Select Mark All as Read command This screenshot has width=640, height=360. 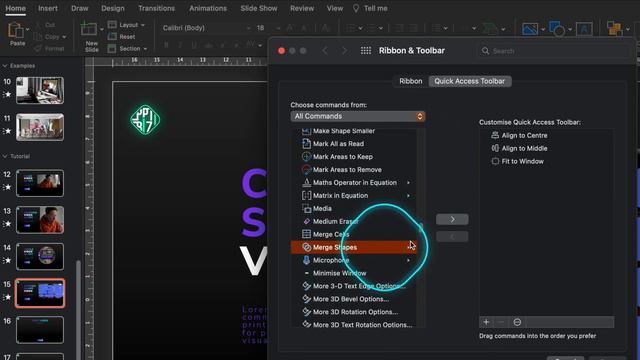354,144
